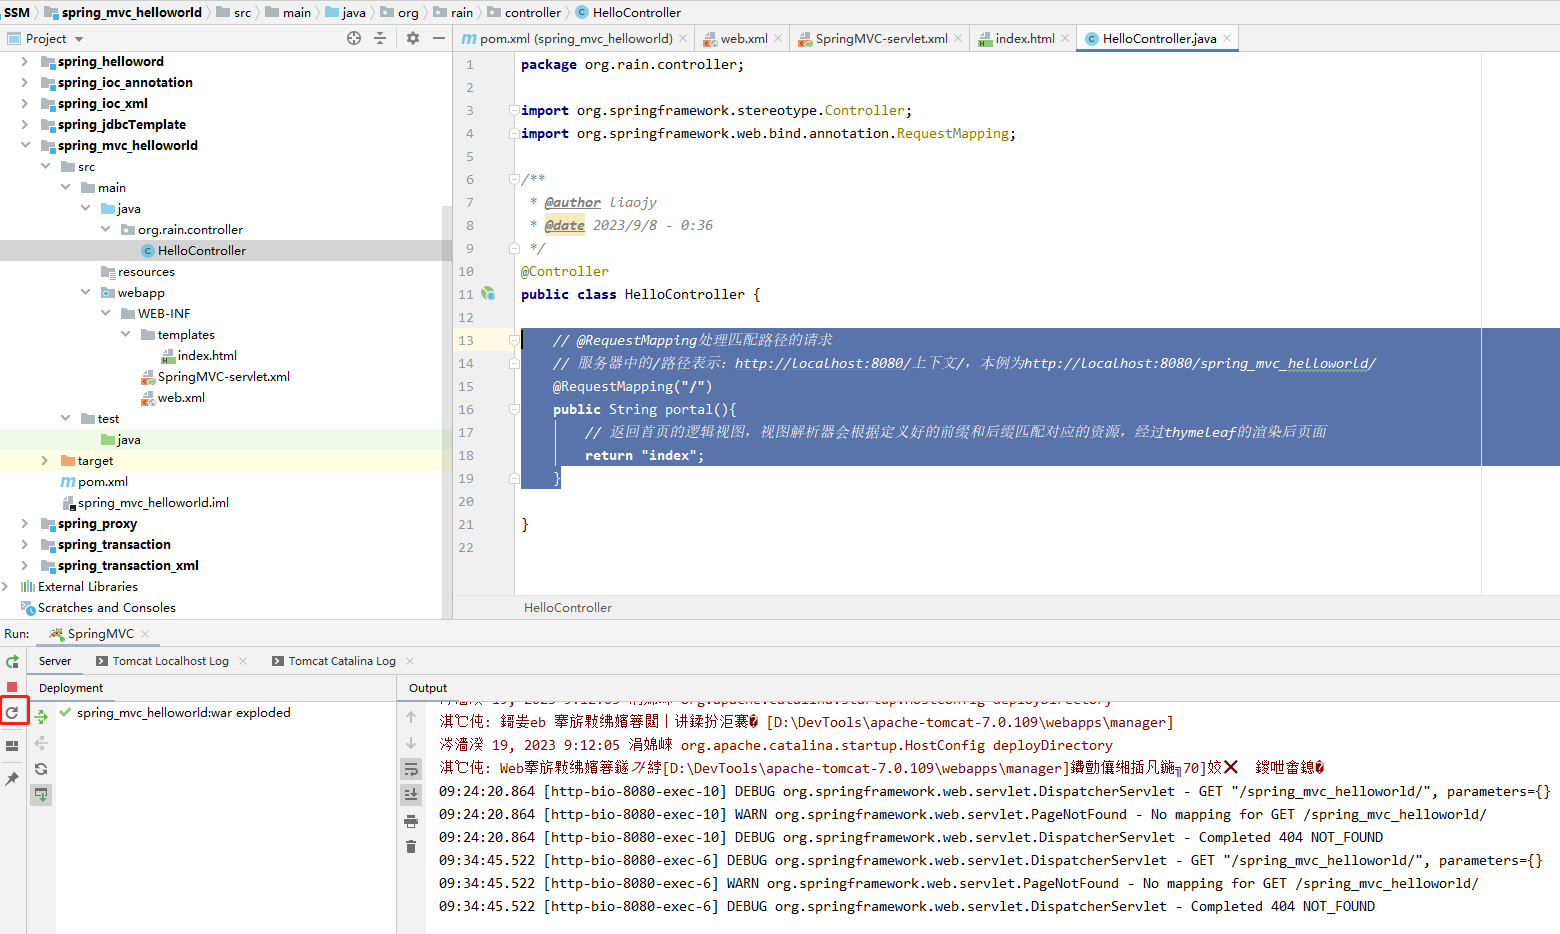Fold the import block at line 3

coord(514,111)
